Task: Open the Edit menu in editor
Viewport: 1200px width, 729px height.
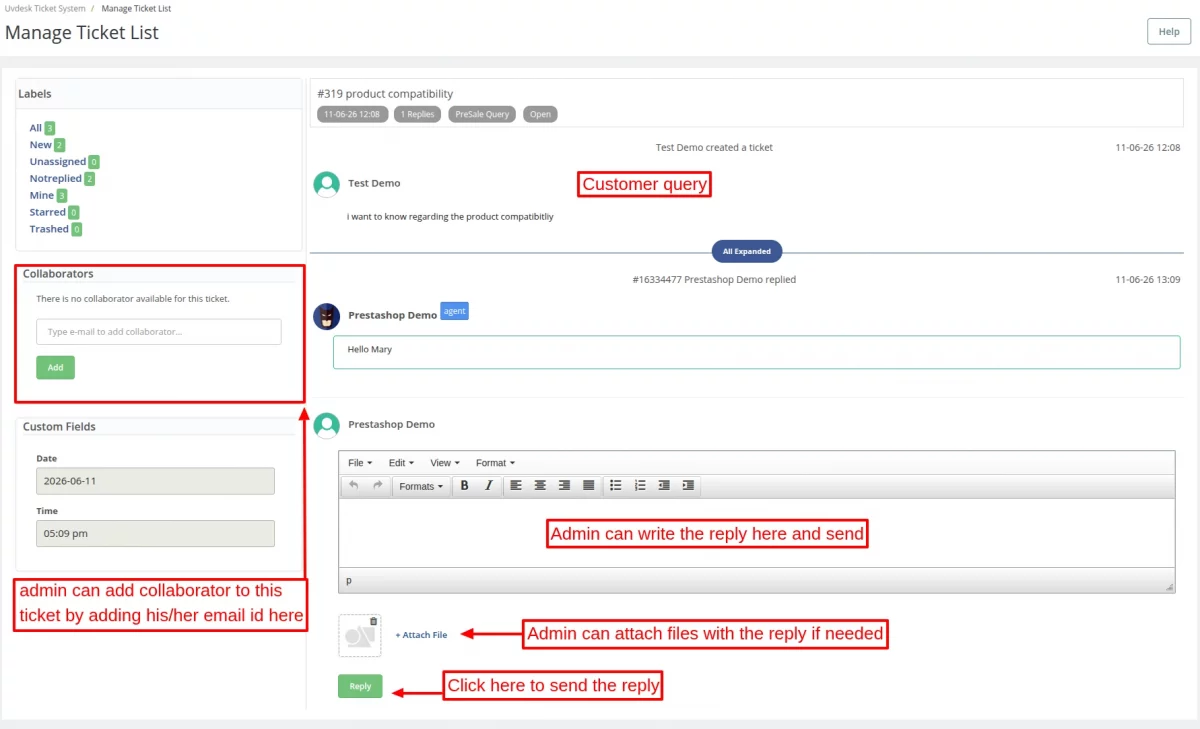Action: click(x=401, y=463)
